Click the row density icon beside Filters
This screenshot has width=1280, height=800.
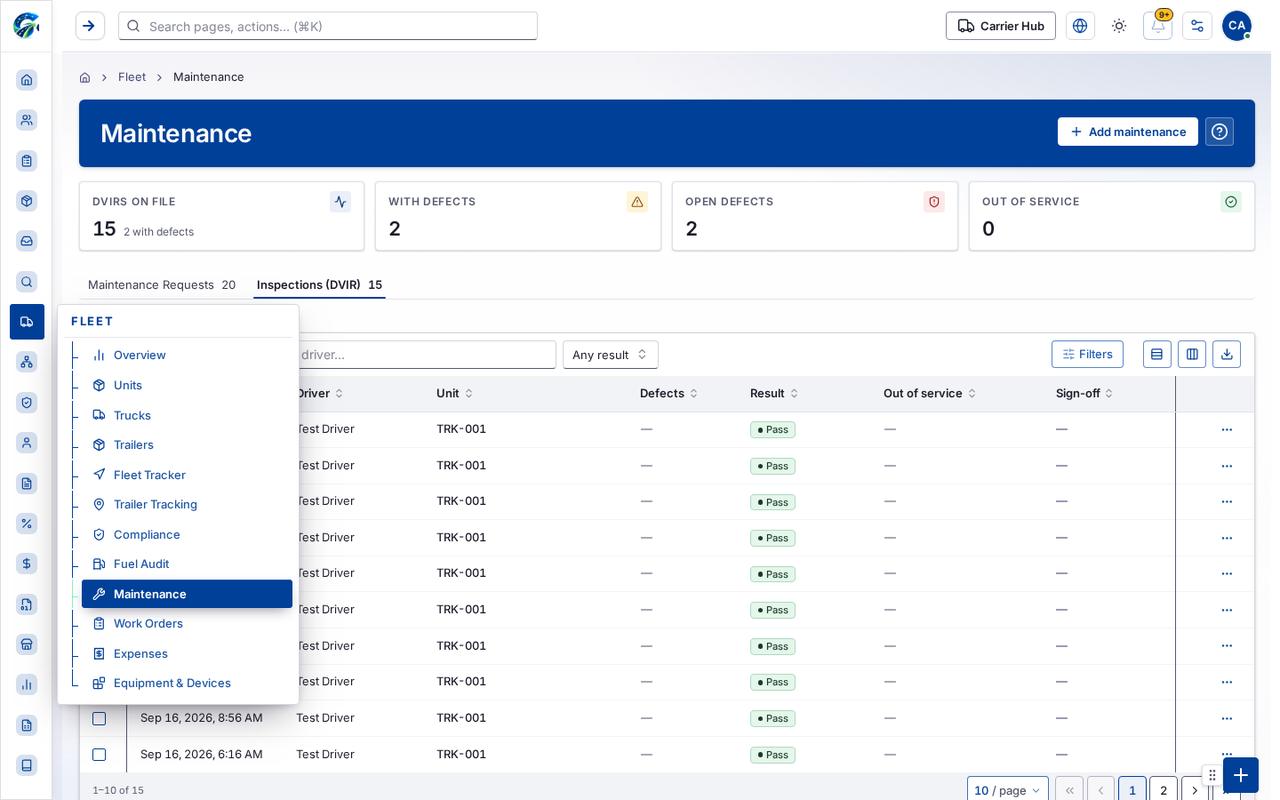click(1157, 354)
